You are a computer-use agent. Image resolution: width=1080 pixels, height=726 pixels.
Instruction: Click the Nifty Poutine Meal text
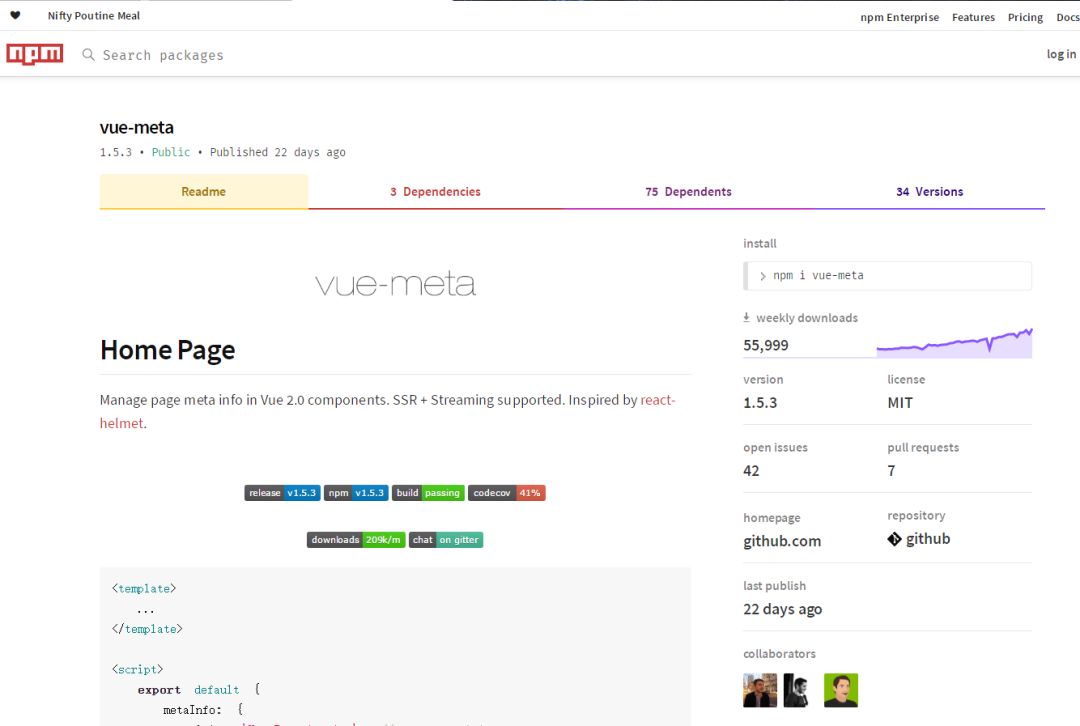pyautogui.click(x=94, y=15)
